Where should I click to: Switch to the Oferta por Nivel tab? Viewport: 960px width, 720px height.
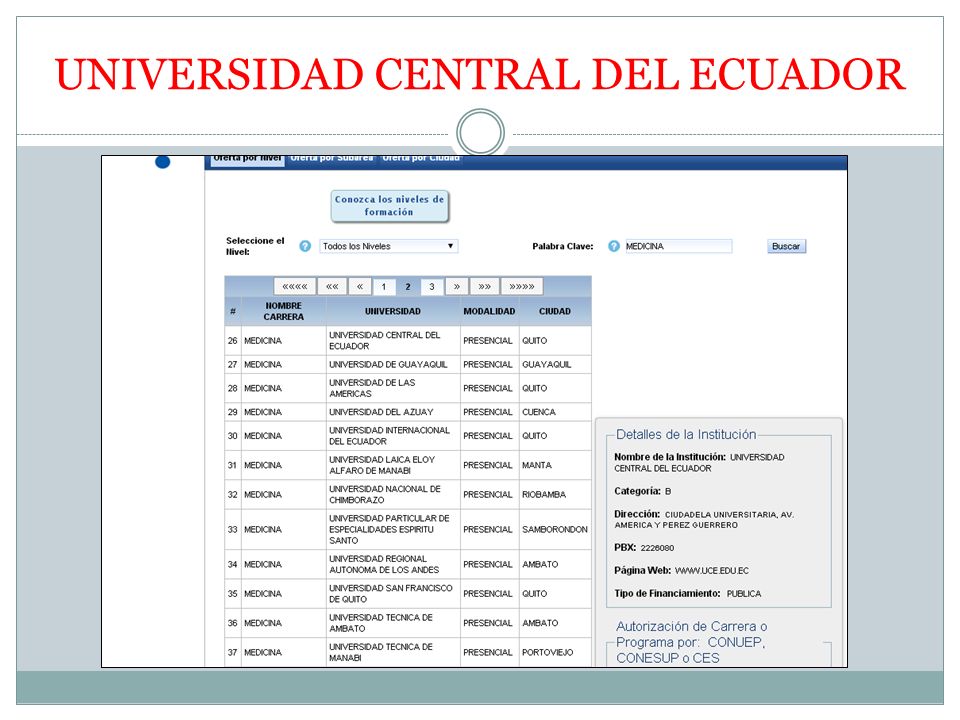point(247,159)
